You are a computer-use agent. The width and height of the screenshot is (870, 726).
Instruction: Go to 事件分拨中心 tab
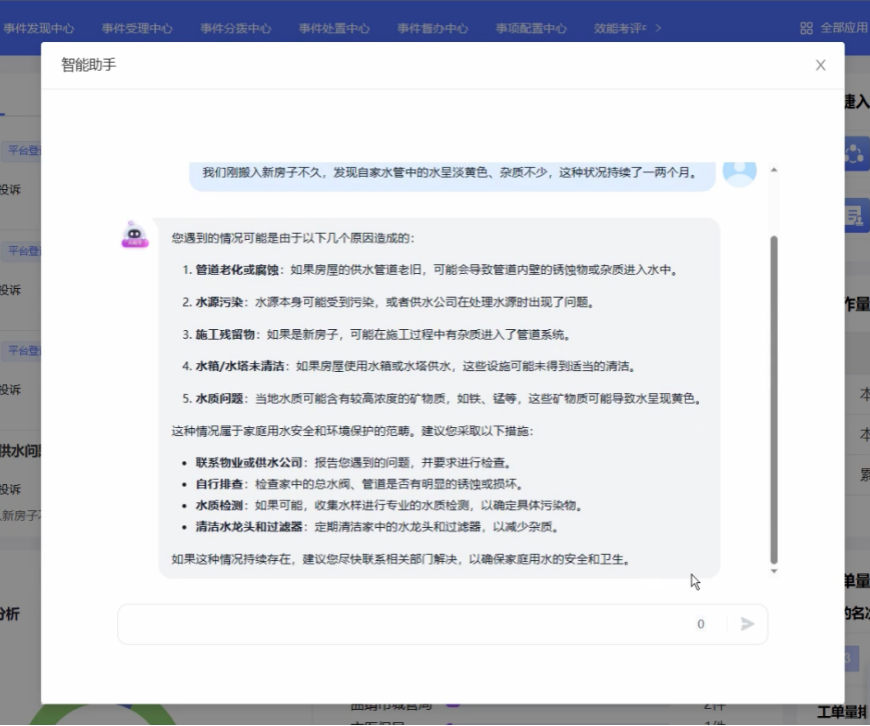(x=235, y=28)
